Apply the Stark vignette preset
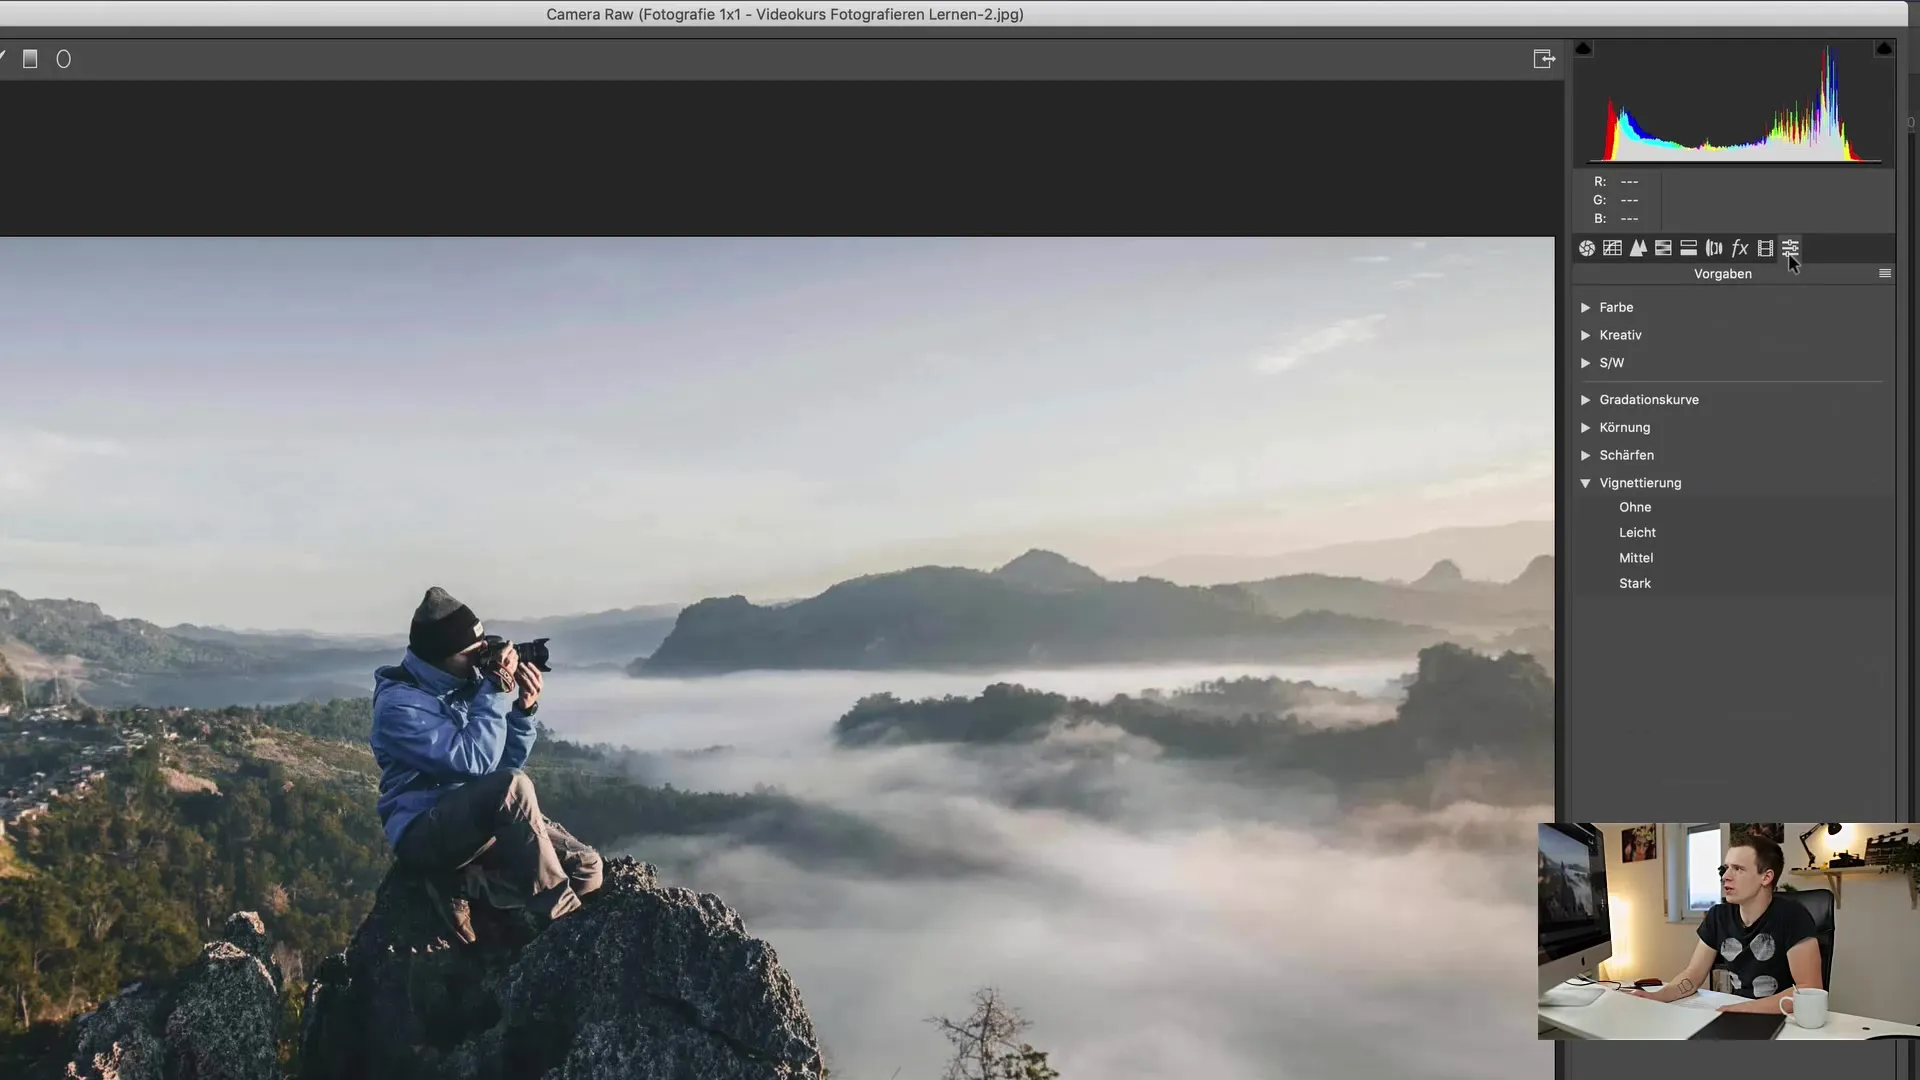This screenshot has height=1080, width=1920. [x=1635, y=583]
